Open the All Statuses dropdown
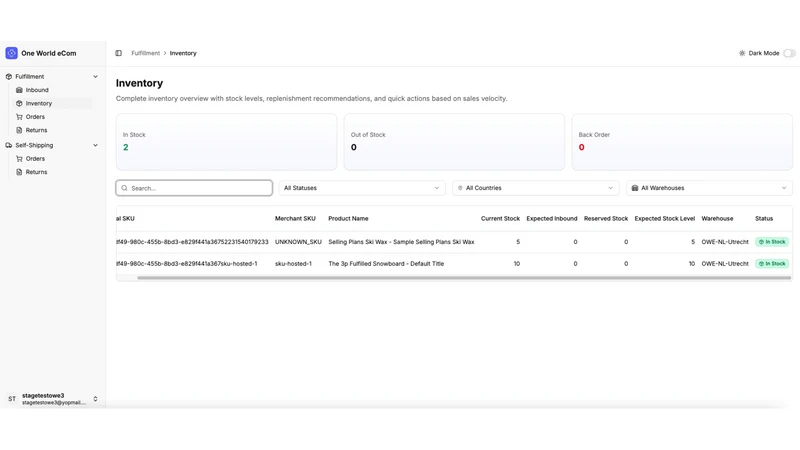Screen dimensions: 800x450 (x=362, y=188)
